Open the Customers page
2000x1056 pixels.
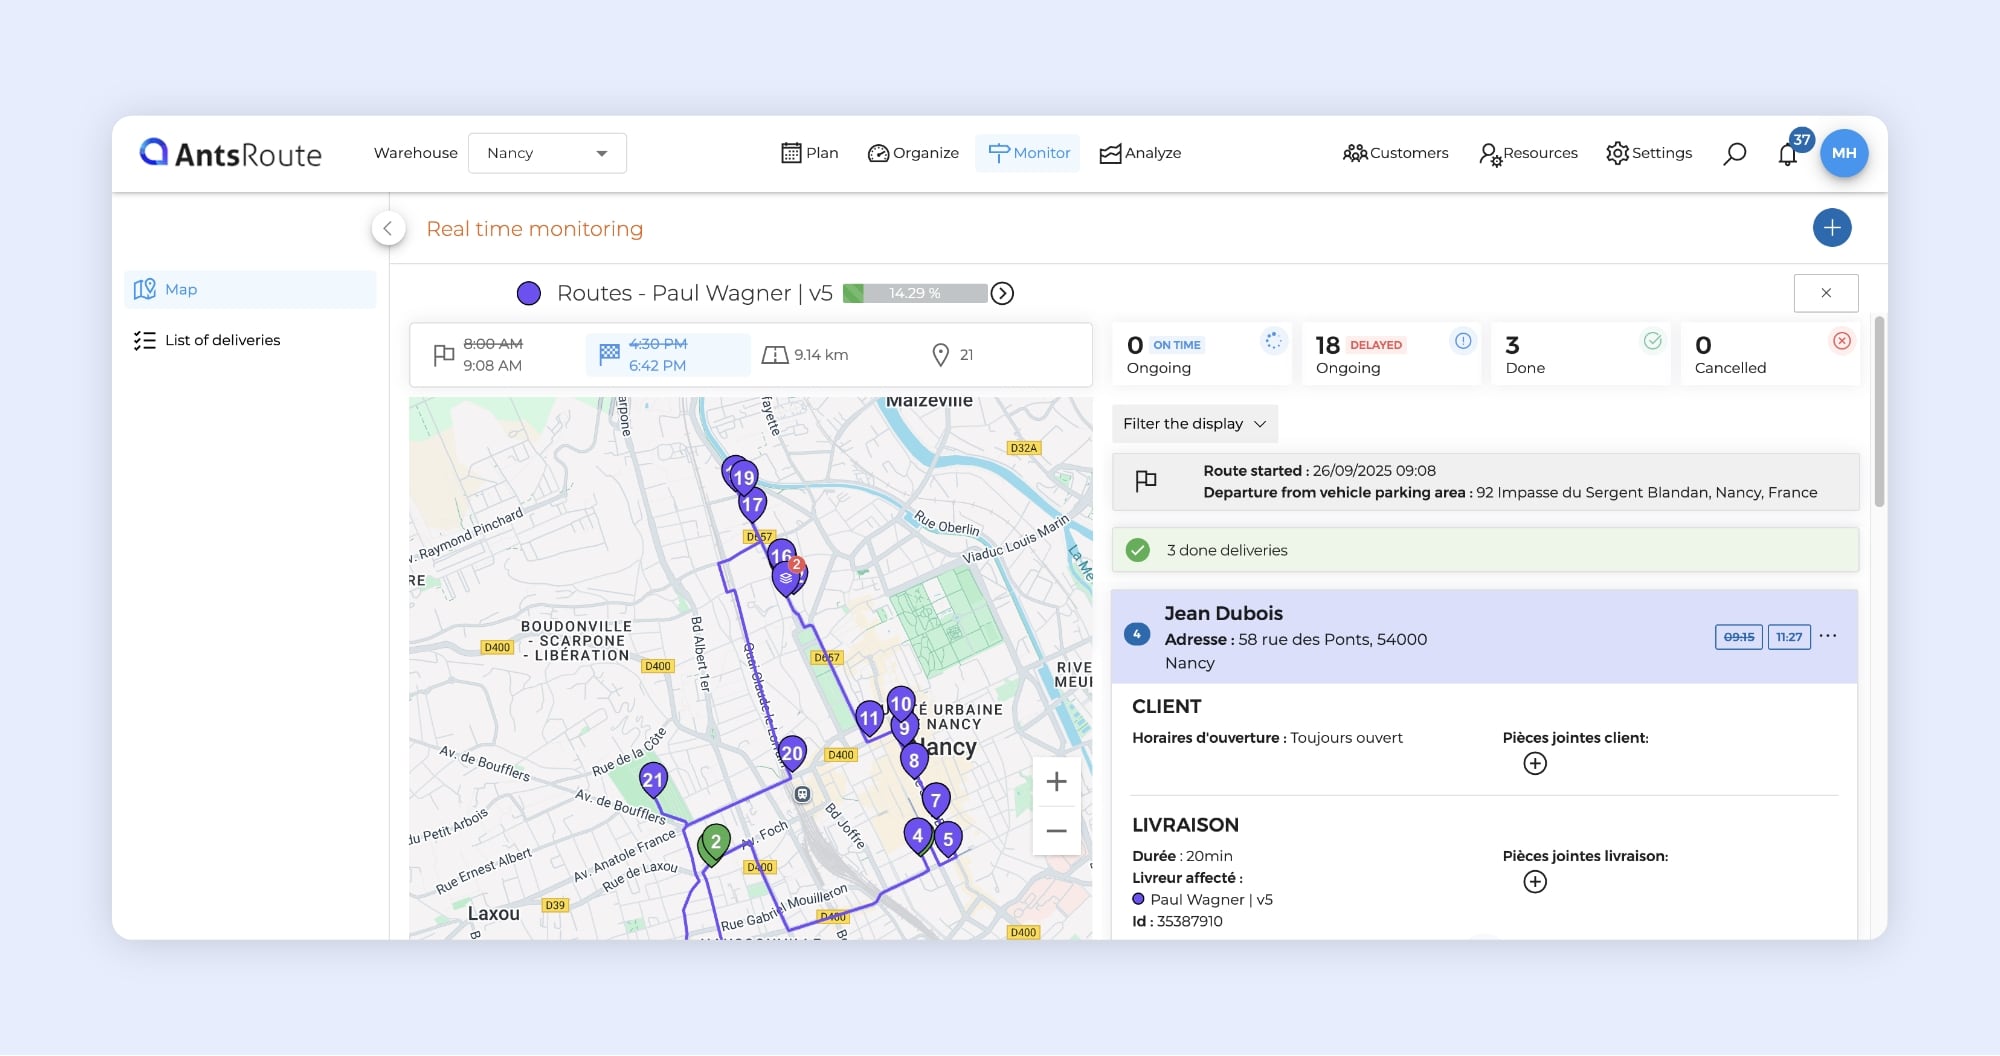[1396, 153]
